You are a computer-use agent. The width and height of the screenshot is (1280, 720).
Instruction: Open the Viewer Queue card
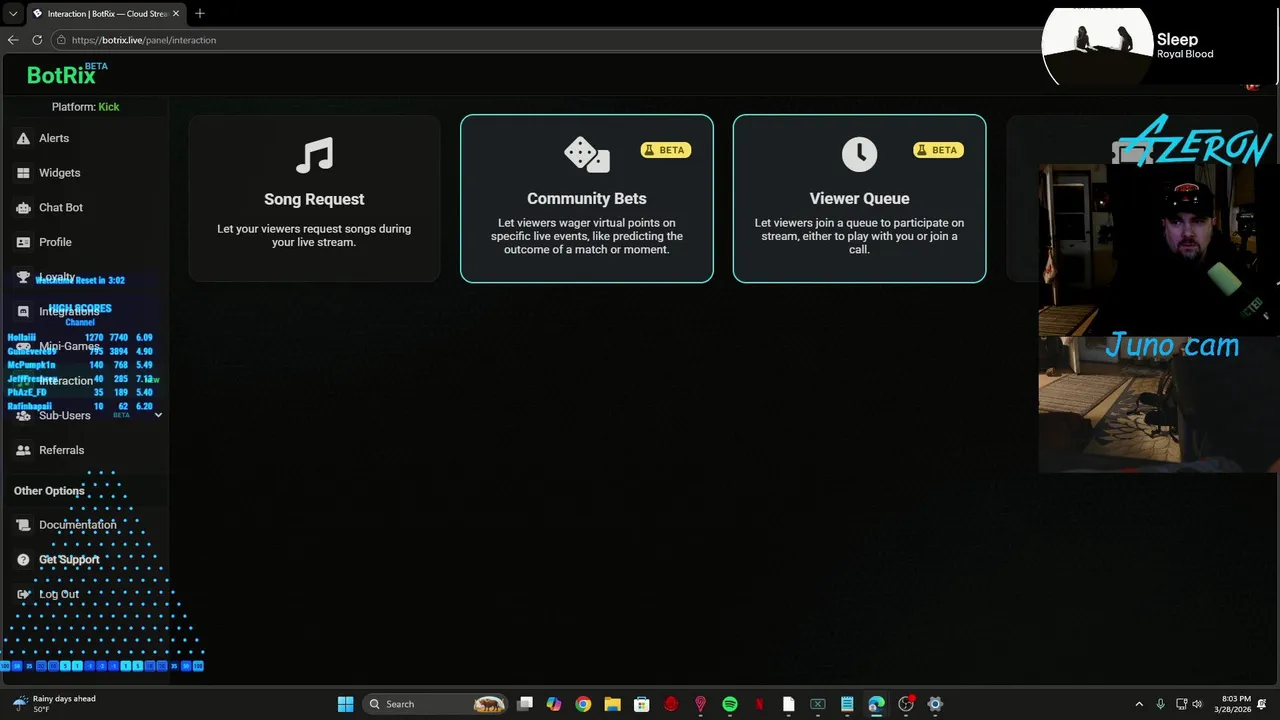[x=859, y=198]
